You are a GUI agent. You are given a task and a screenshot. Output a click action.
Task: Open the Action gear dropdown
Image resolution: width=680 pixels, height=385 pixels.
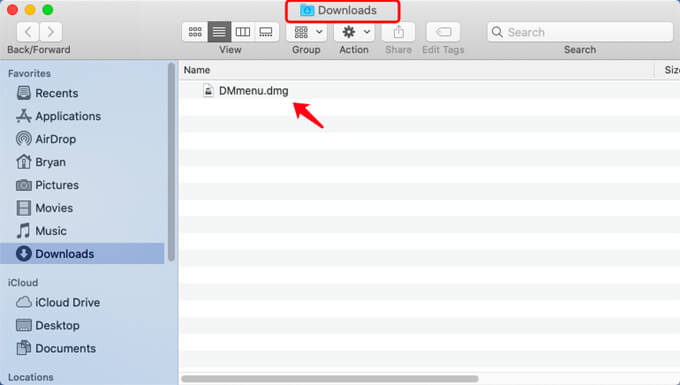[x=354, y=32]
